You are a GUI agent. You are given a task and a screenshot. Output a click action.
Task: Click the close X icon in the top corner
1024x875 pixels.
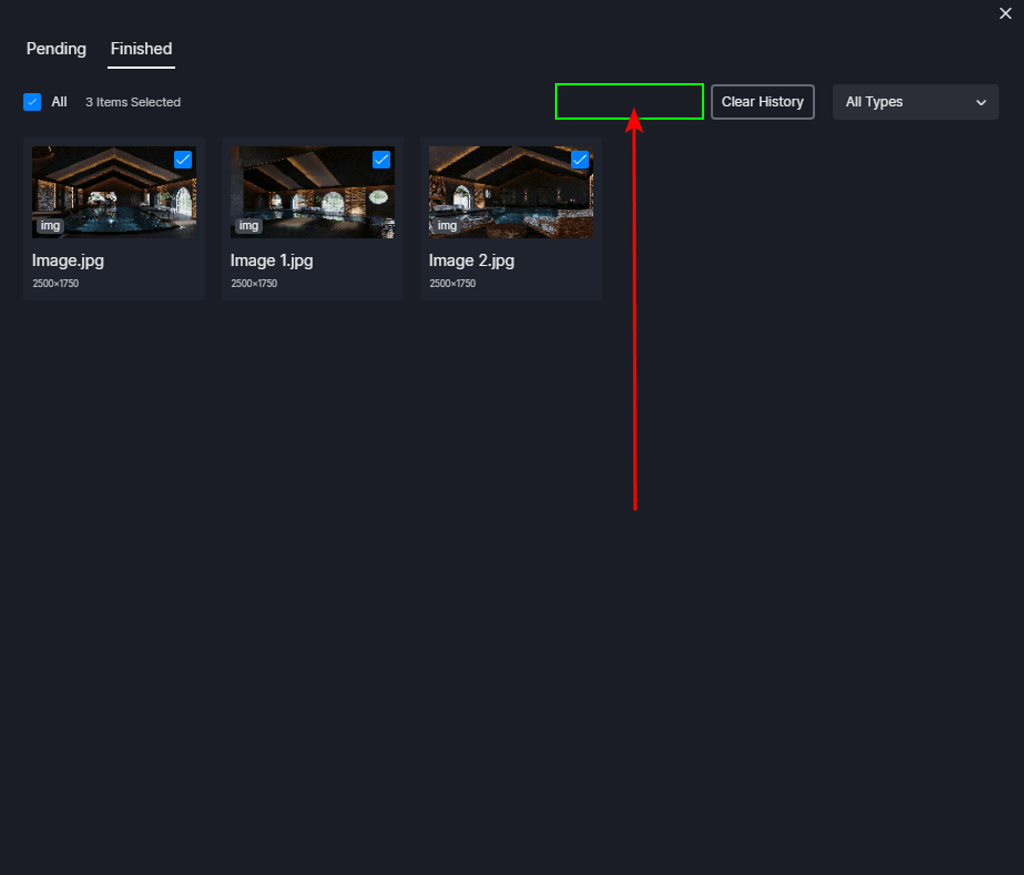tap(1005, 13)
